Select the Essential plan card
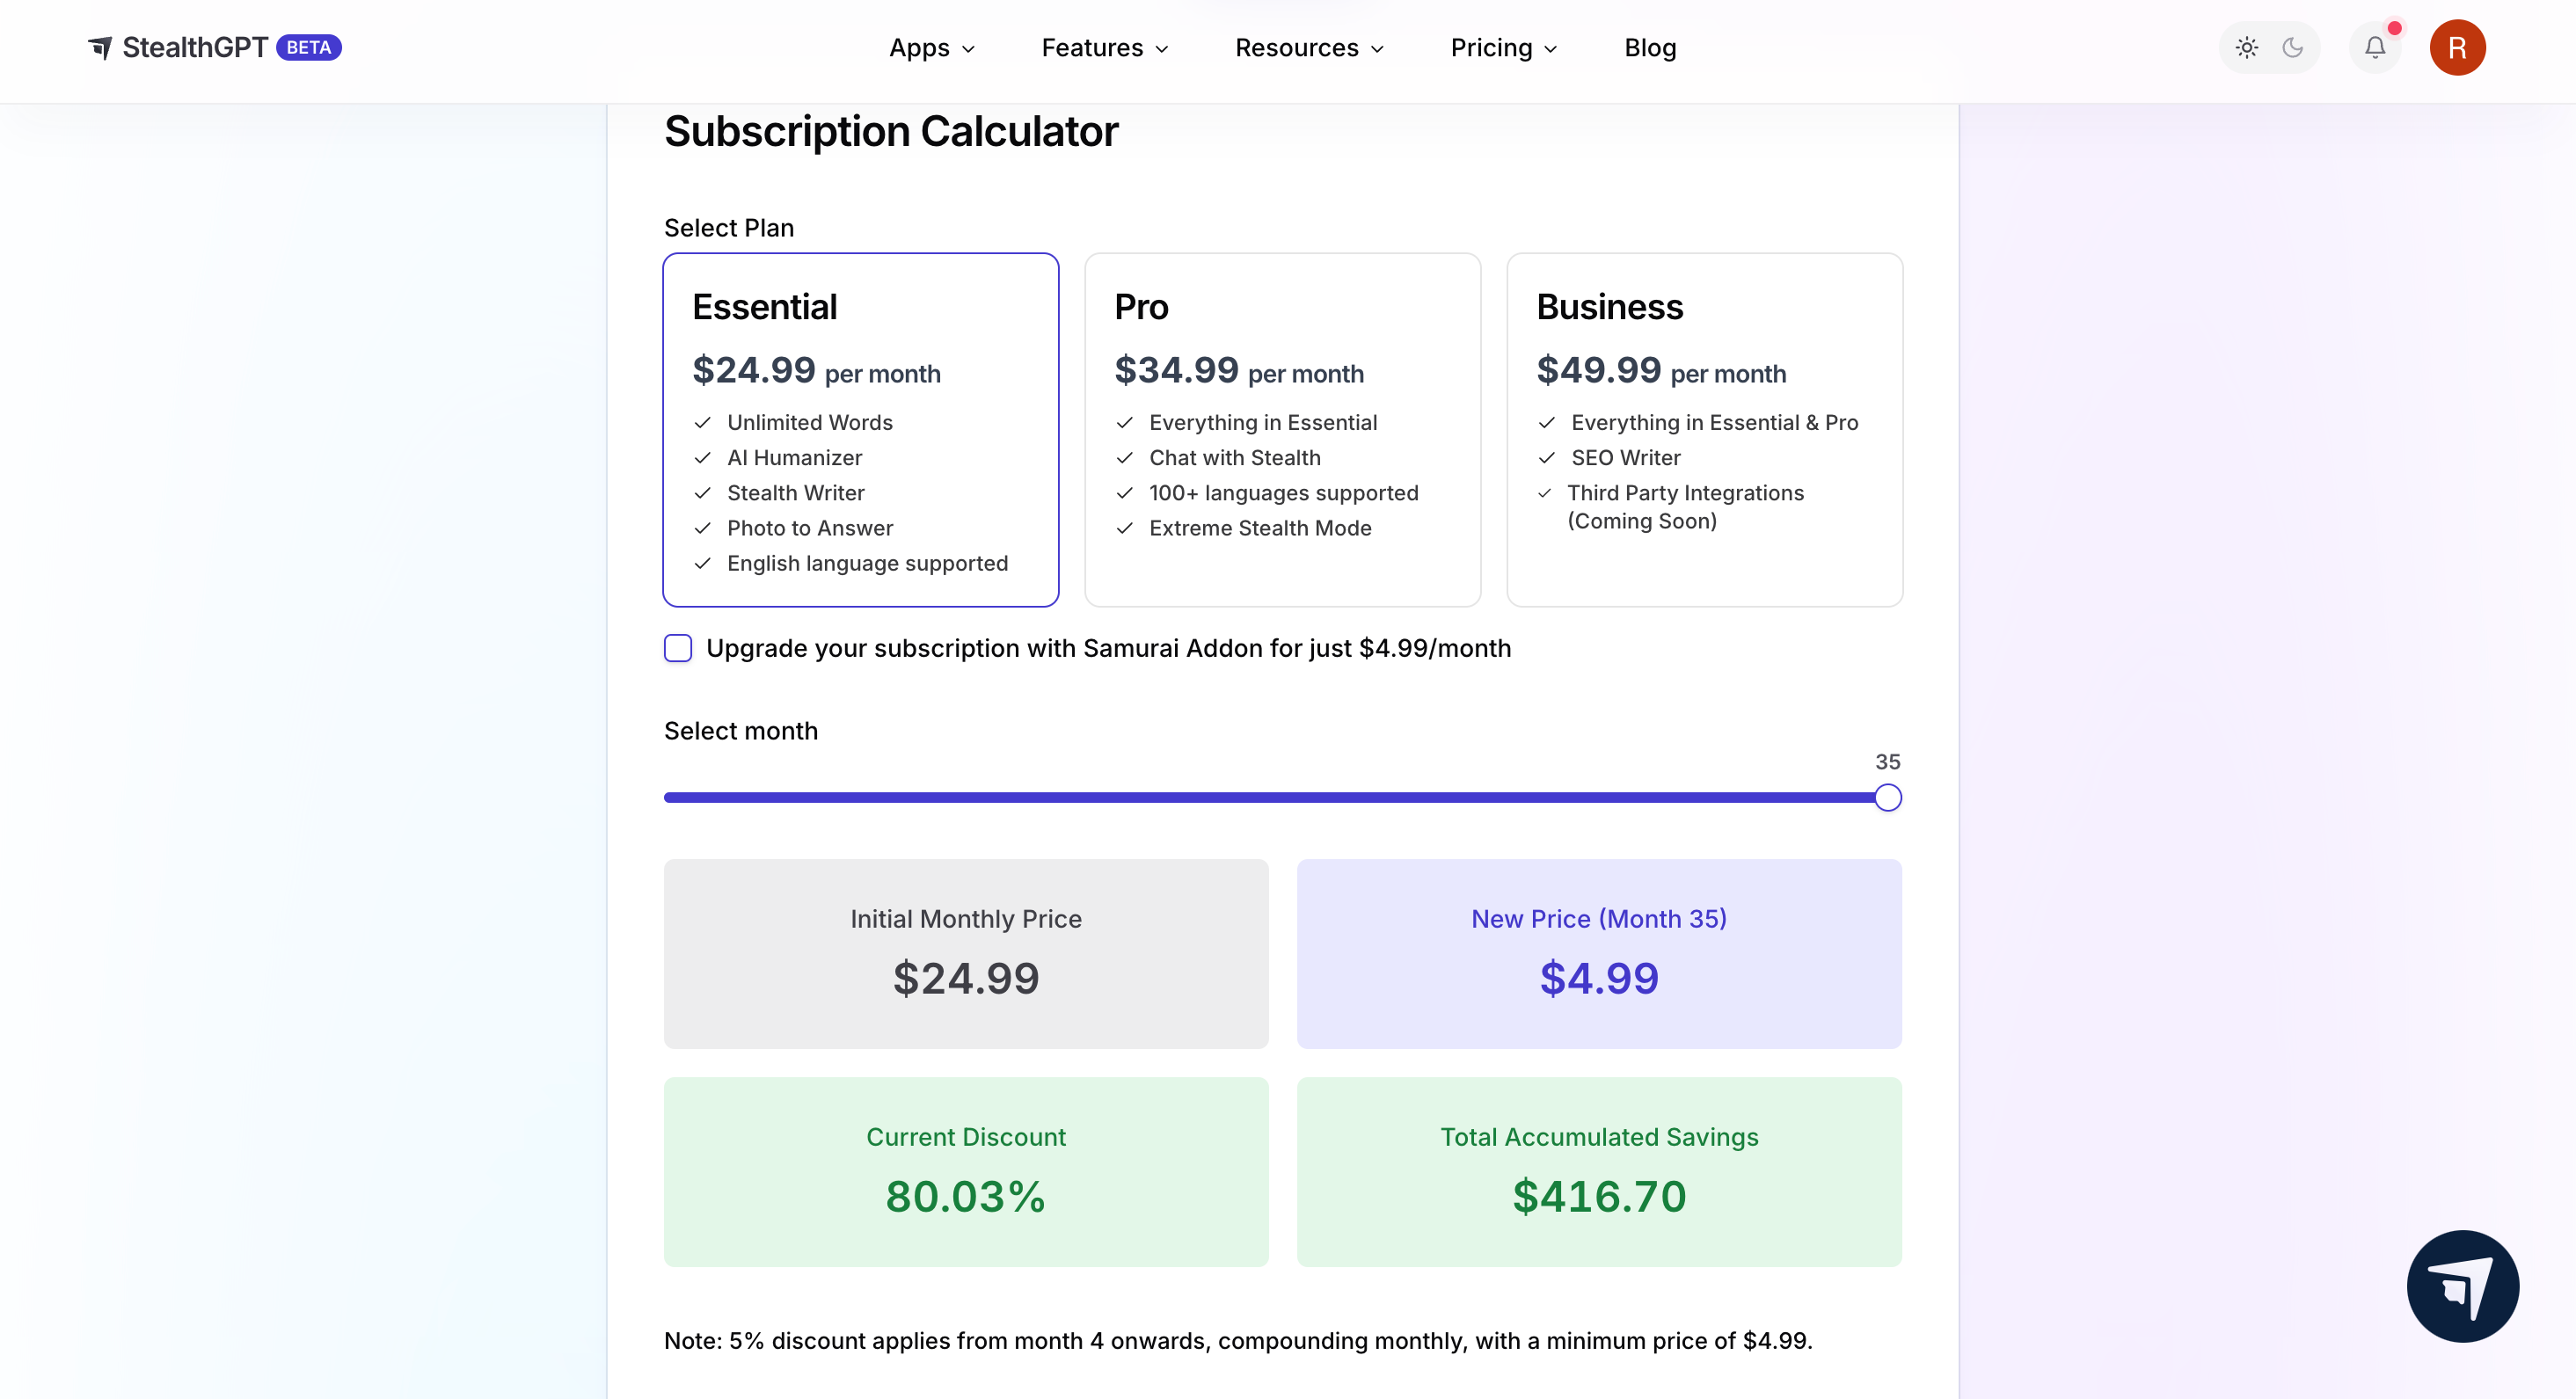Screen dimensions: 2576x1399 point(860,429)
